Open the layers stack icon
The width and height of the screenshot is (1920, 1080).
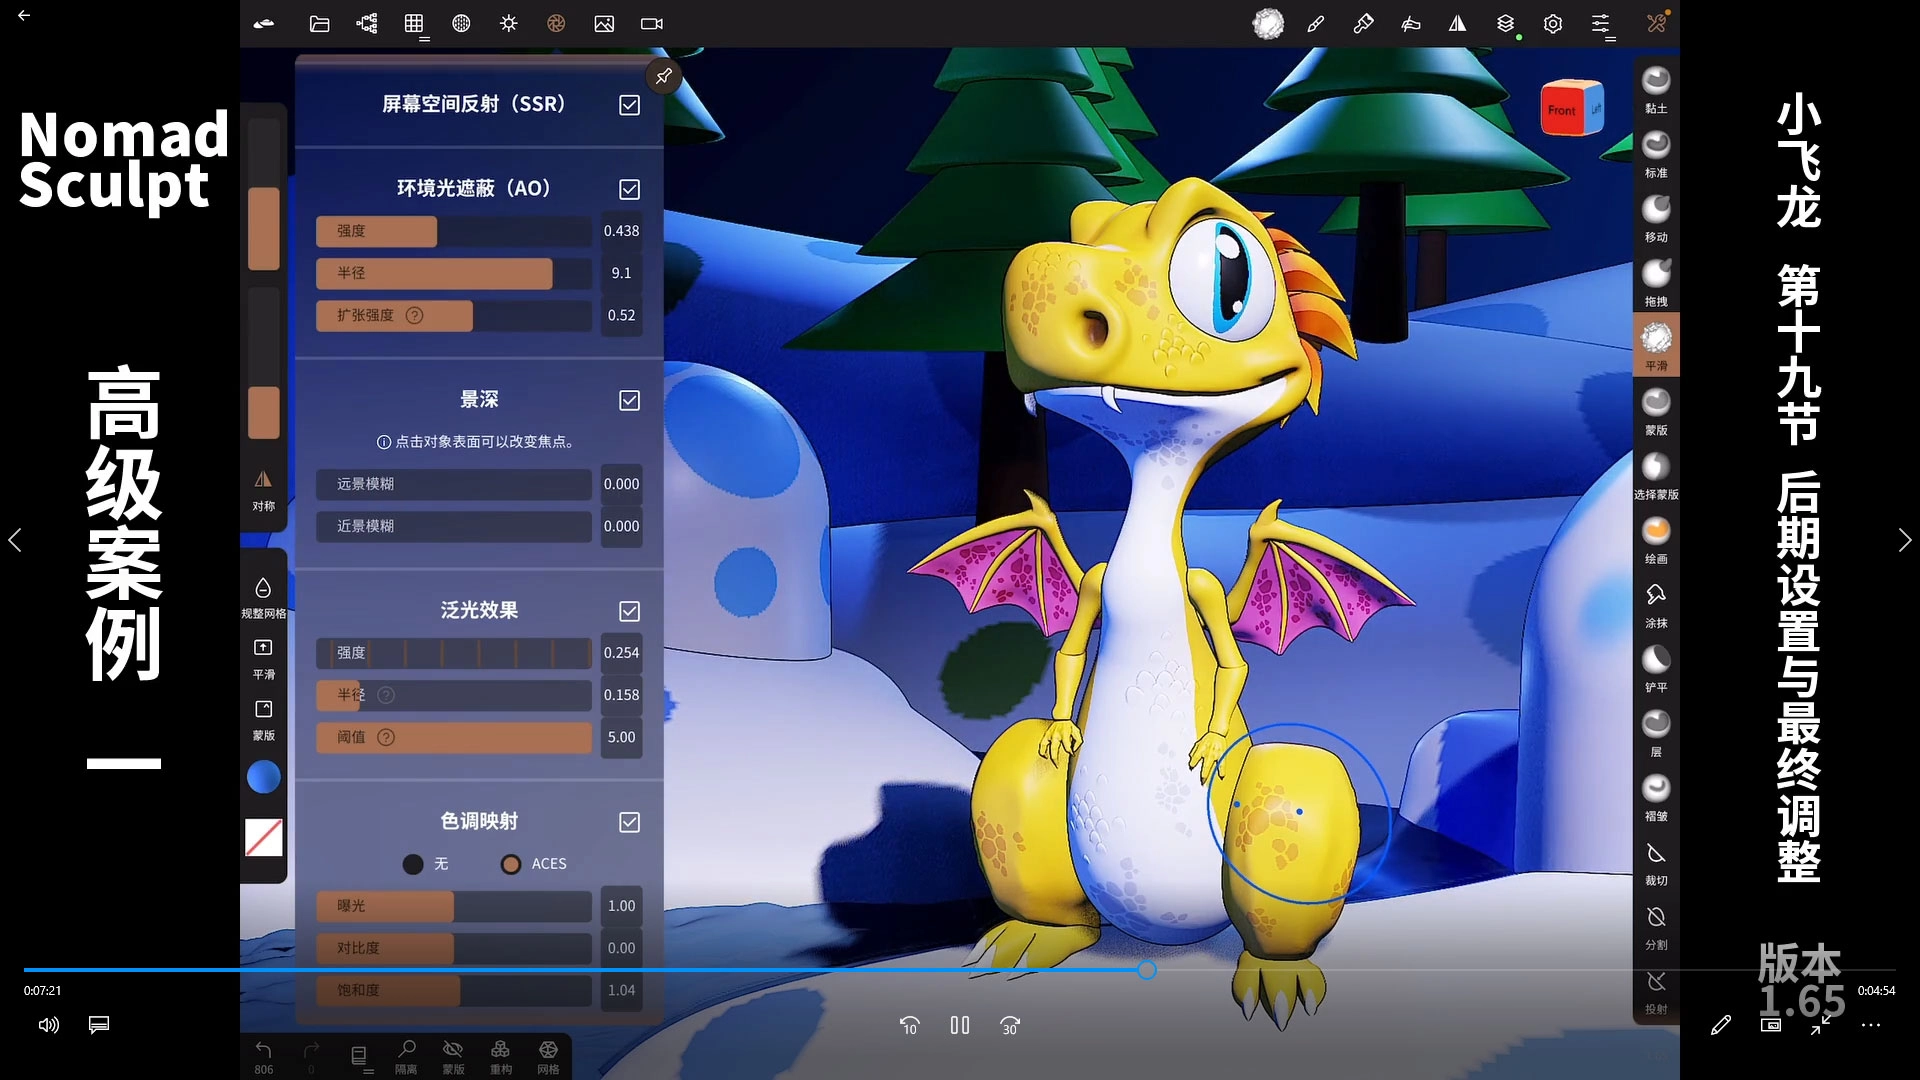point(1505,24)
